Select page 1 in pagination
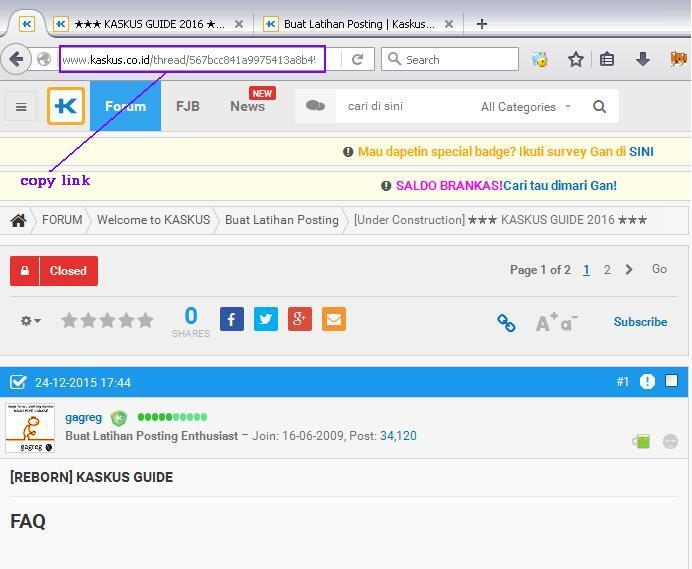The width and height of the screenshot is (692, 569). [586, 269]
